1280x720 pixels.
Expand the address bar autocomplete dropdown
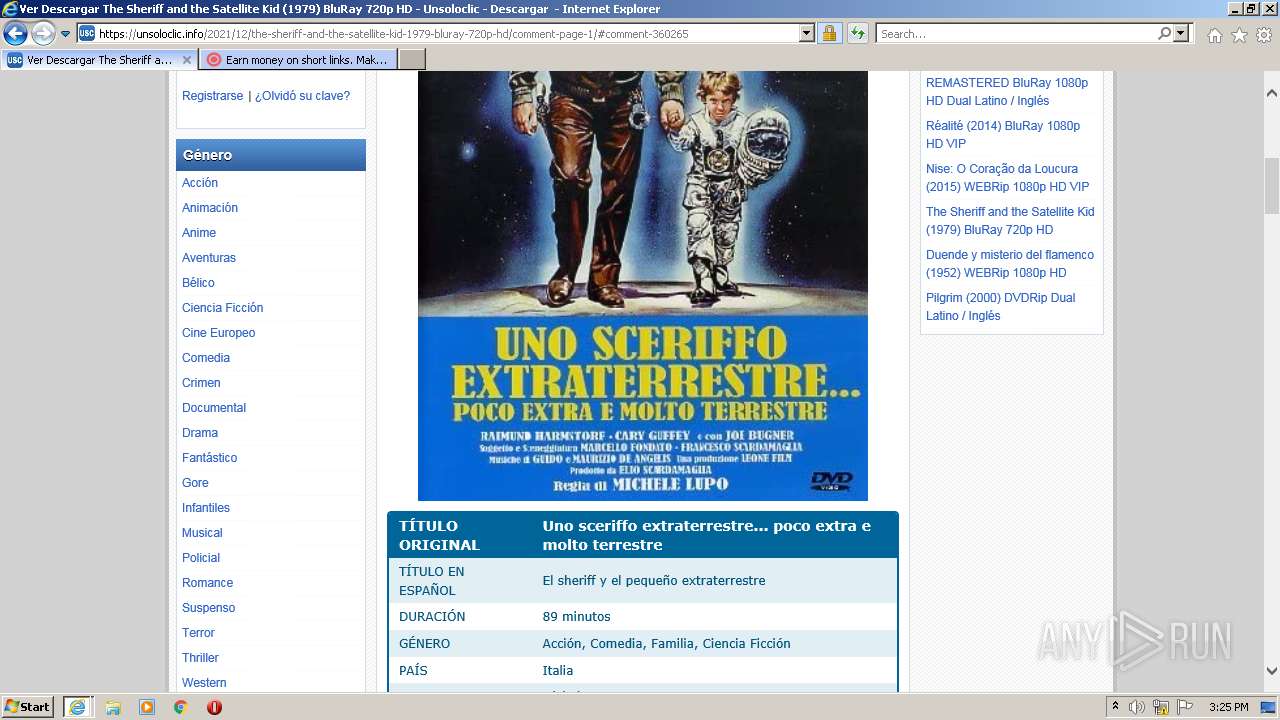[x=807, y=34]
